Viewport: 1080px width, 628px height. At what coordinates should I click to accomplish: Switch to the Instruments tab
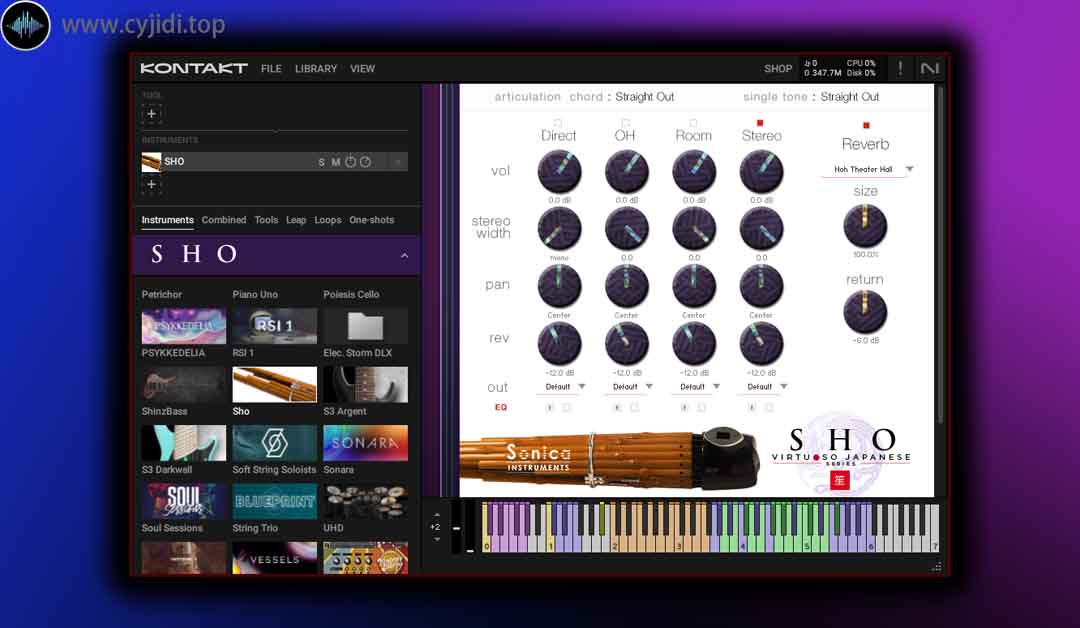(x=167, y=220)
